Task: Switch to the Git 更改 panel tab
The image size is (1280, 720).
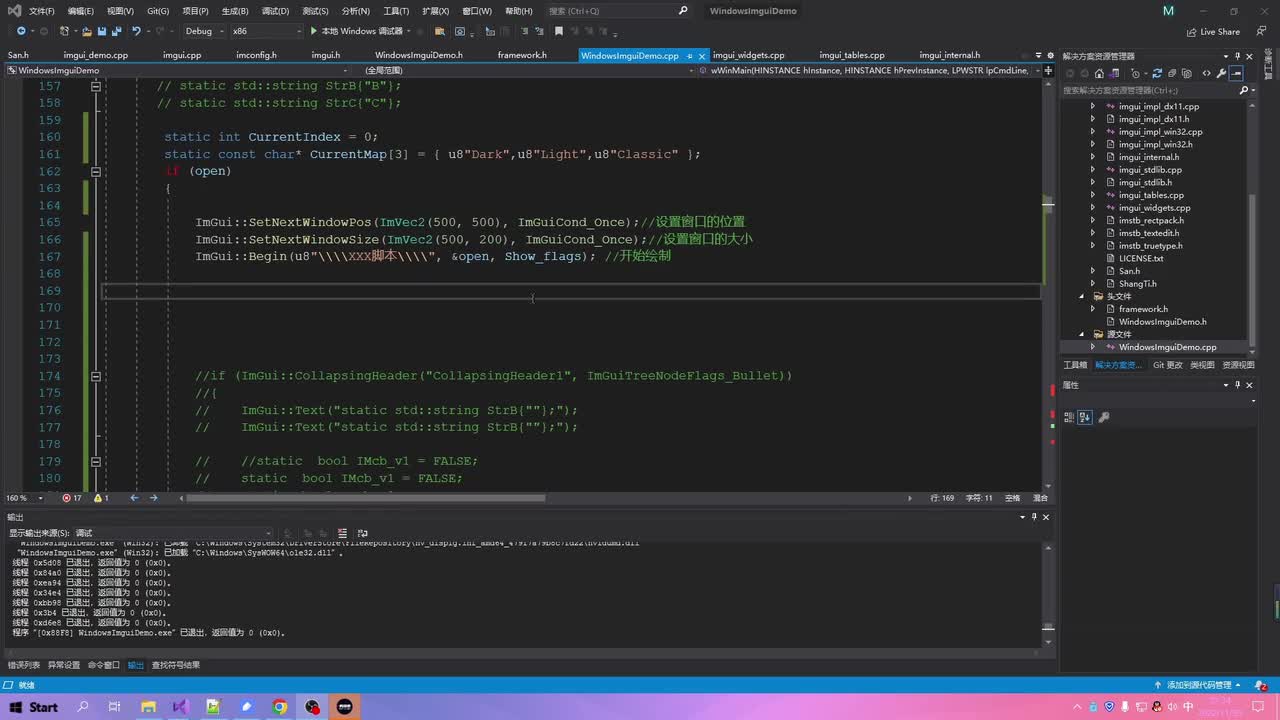Action: 1166,365
